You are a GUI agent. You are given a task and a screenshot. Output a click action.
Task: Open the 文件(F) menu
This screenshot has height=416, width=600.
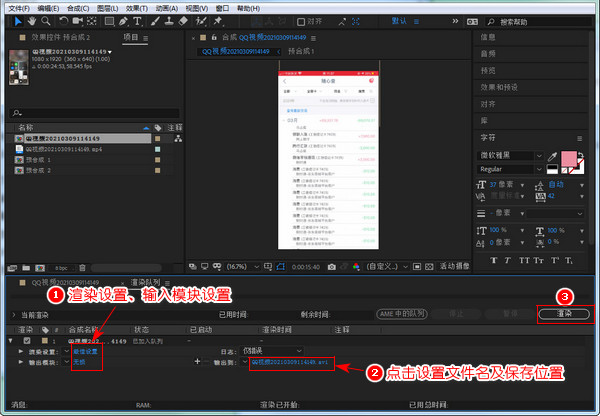tap(19, 8)
